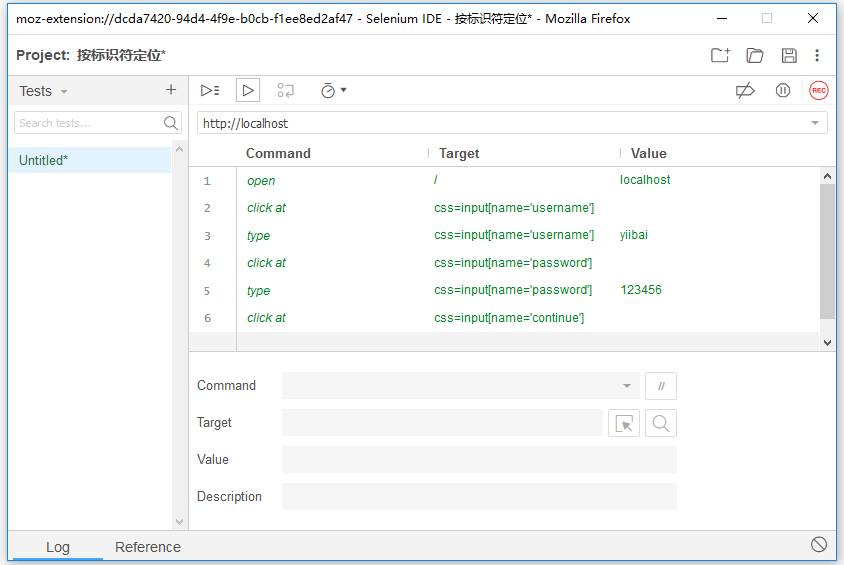
Task: Select target in page icon
Action: [624, 423]
